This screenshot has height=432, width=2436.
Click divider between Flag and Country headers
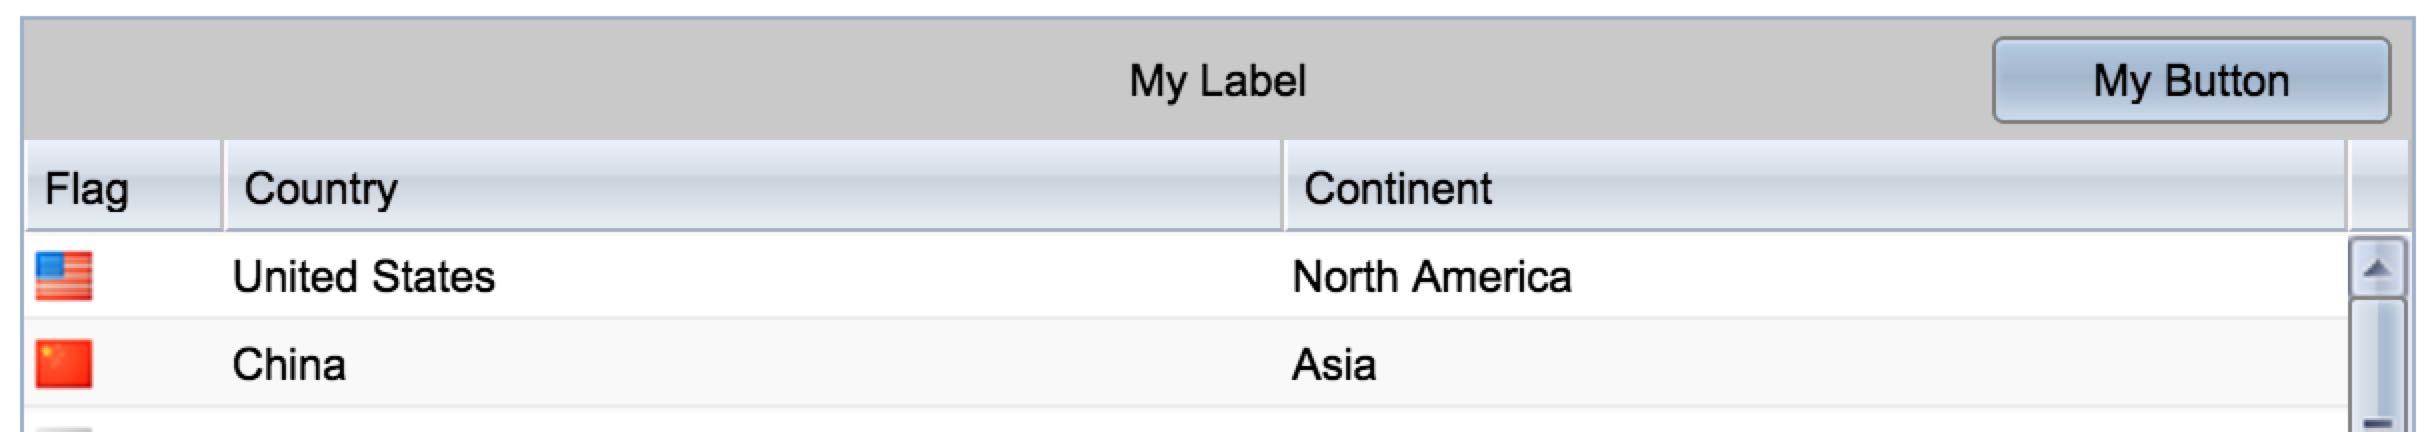click(223, 186)
